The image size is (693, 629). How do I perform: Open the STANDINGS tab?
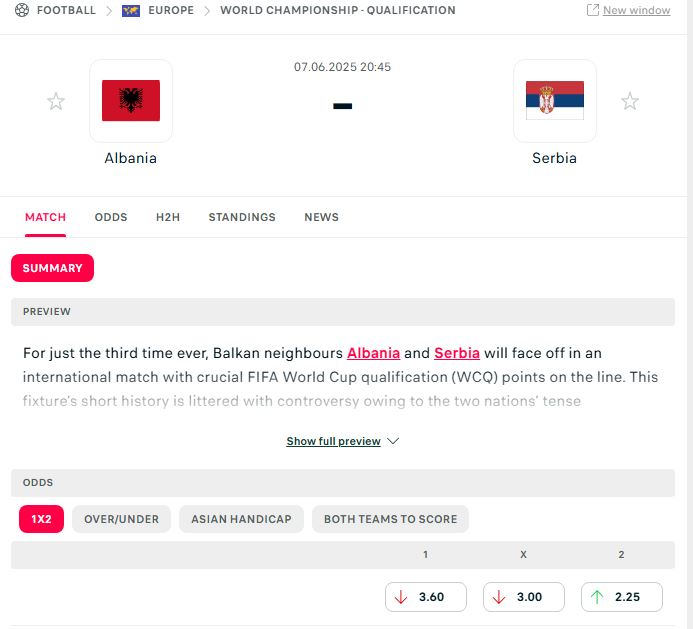242,217
